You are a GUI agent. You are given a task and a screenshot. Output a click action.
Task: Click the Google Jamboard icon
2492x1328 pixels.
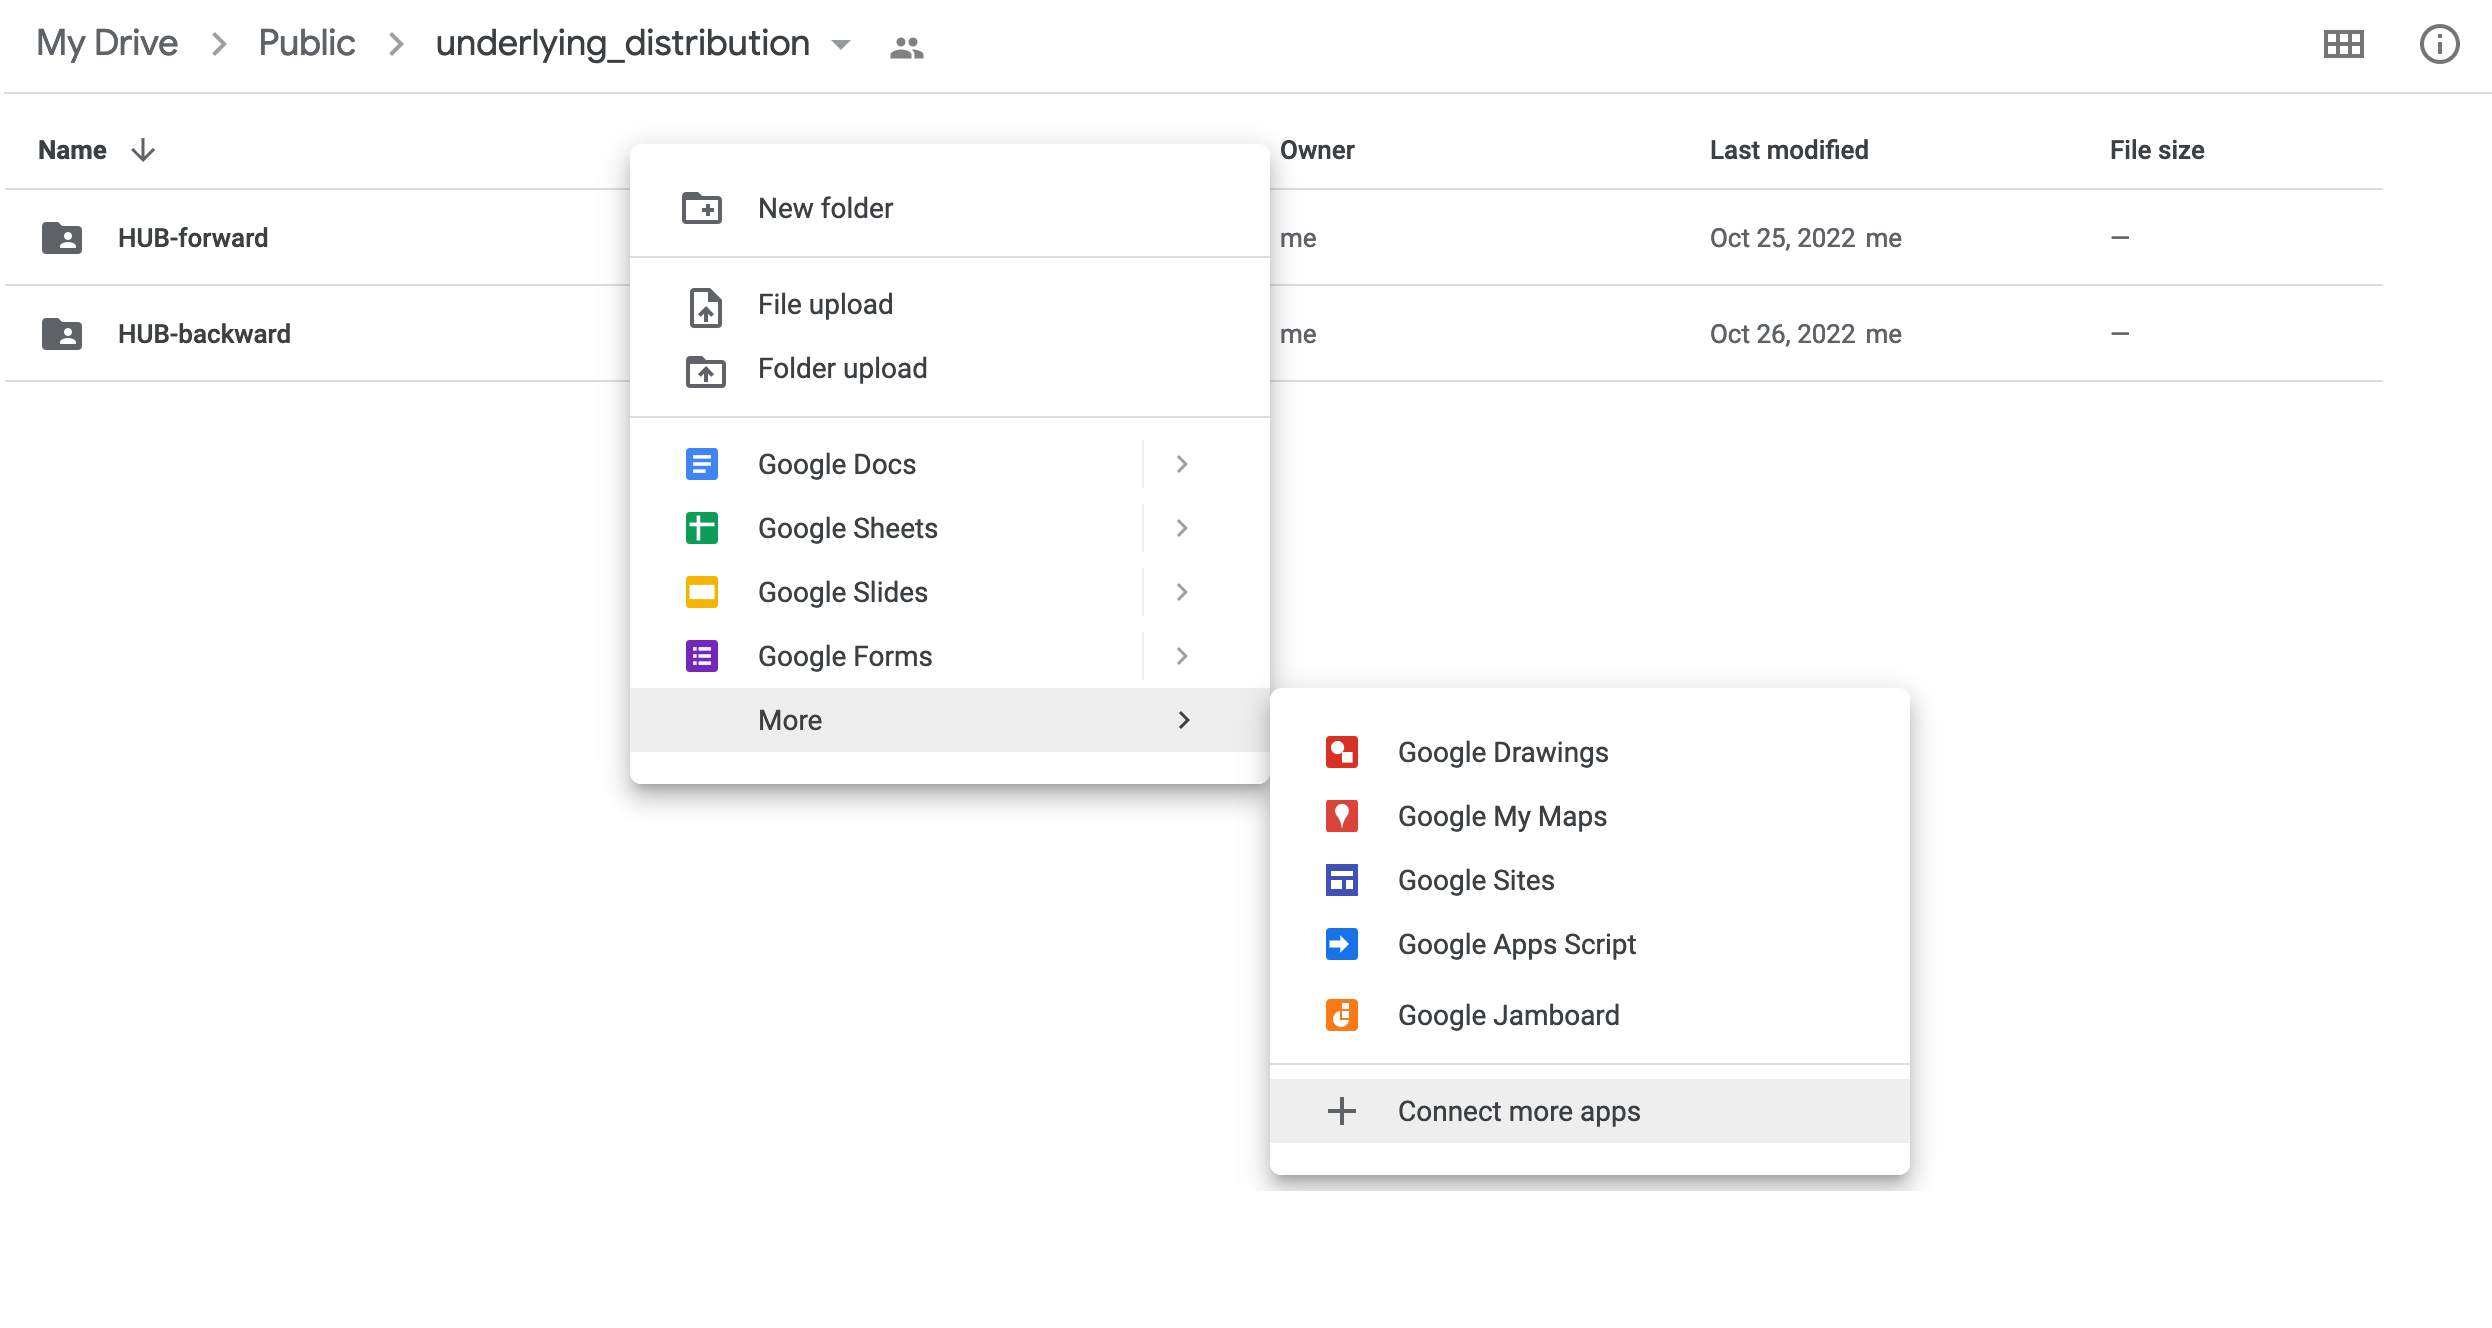(1341, 1015)
